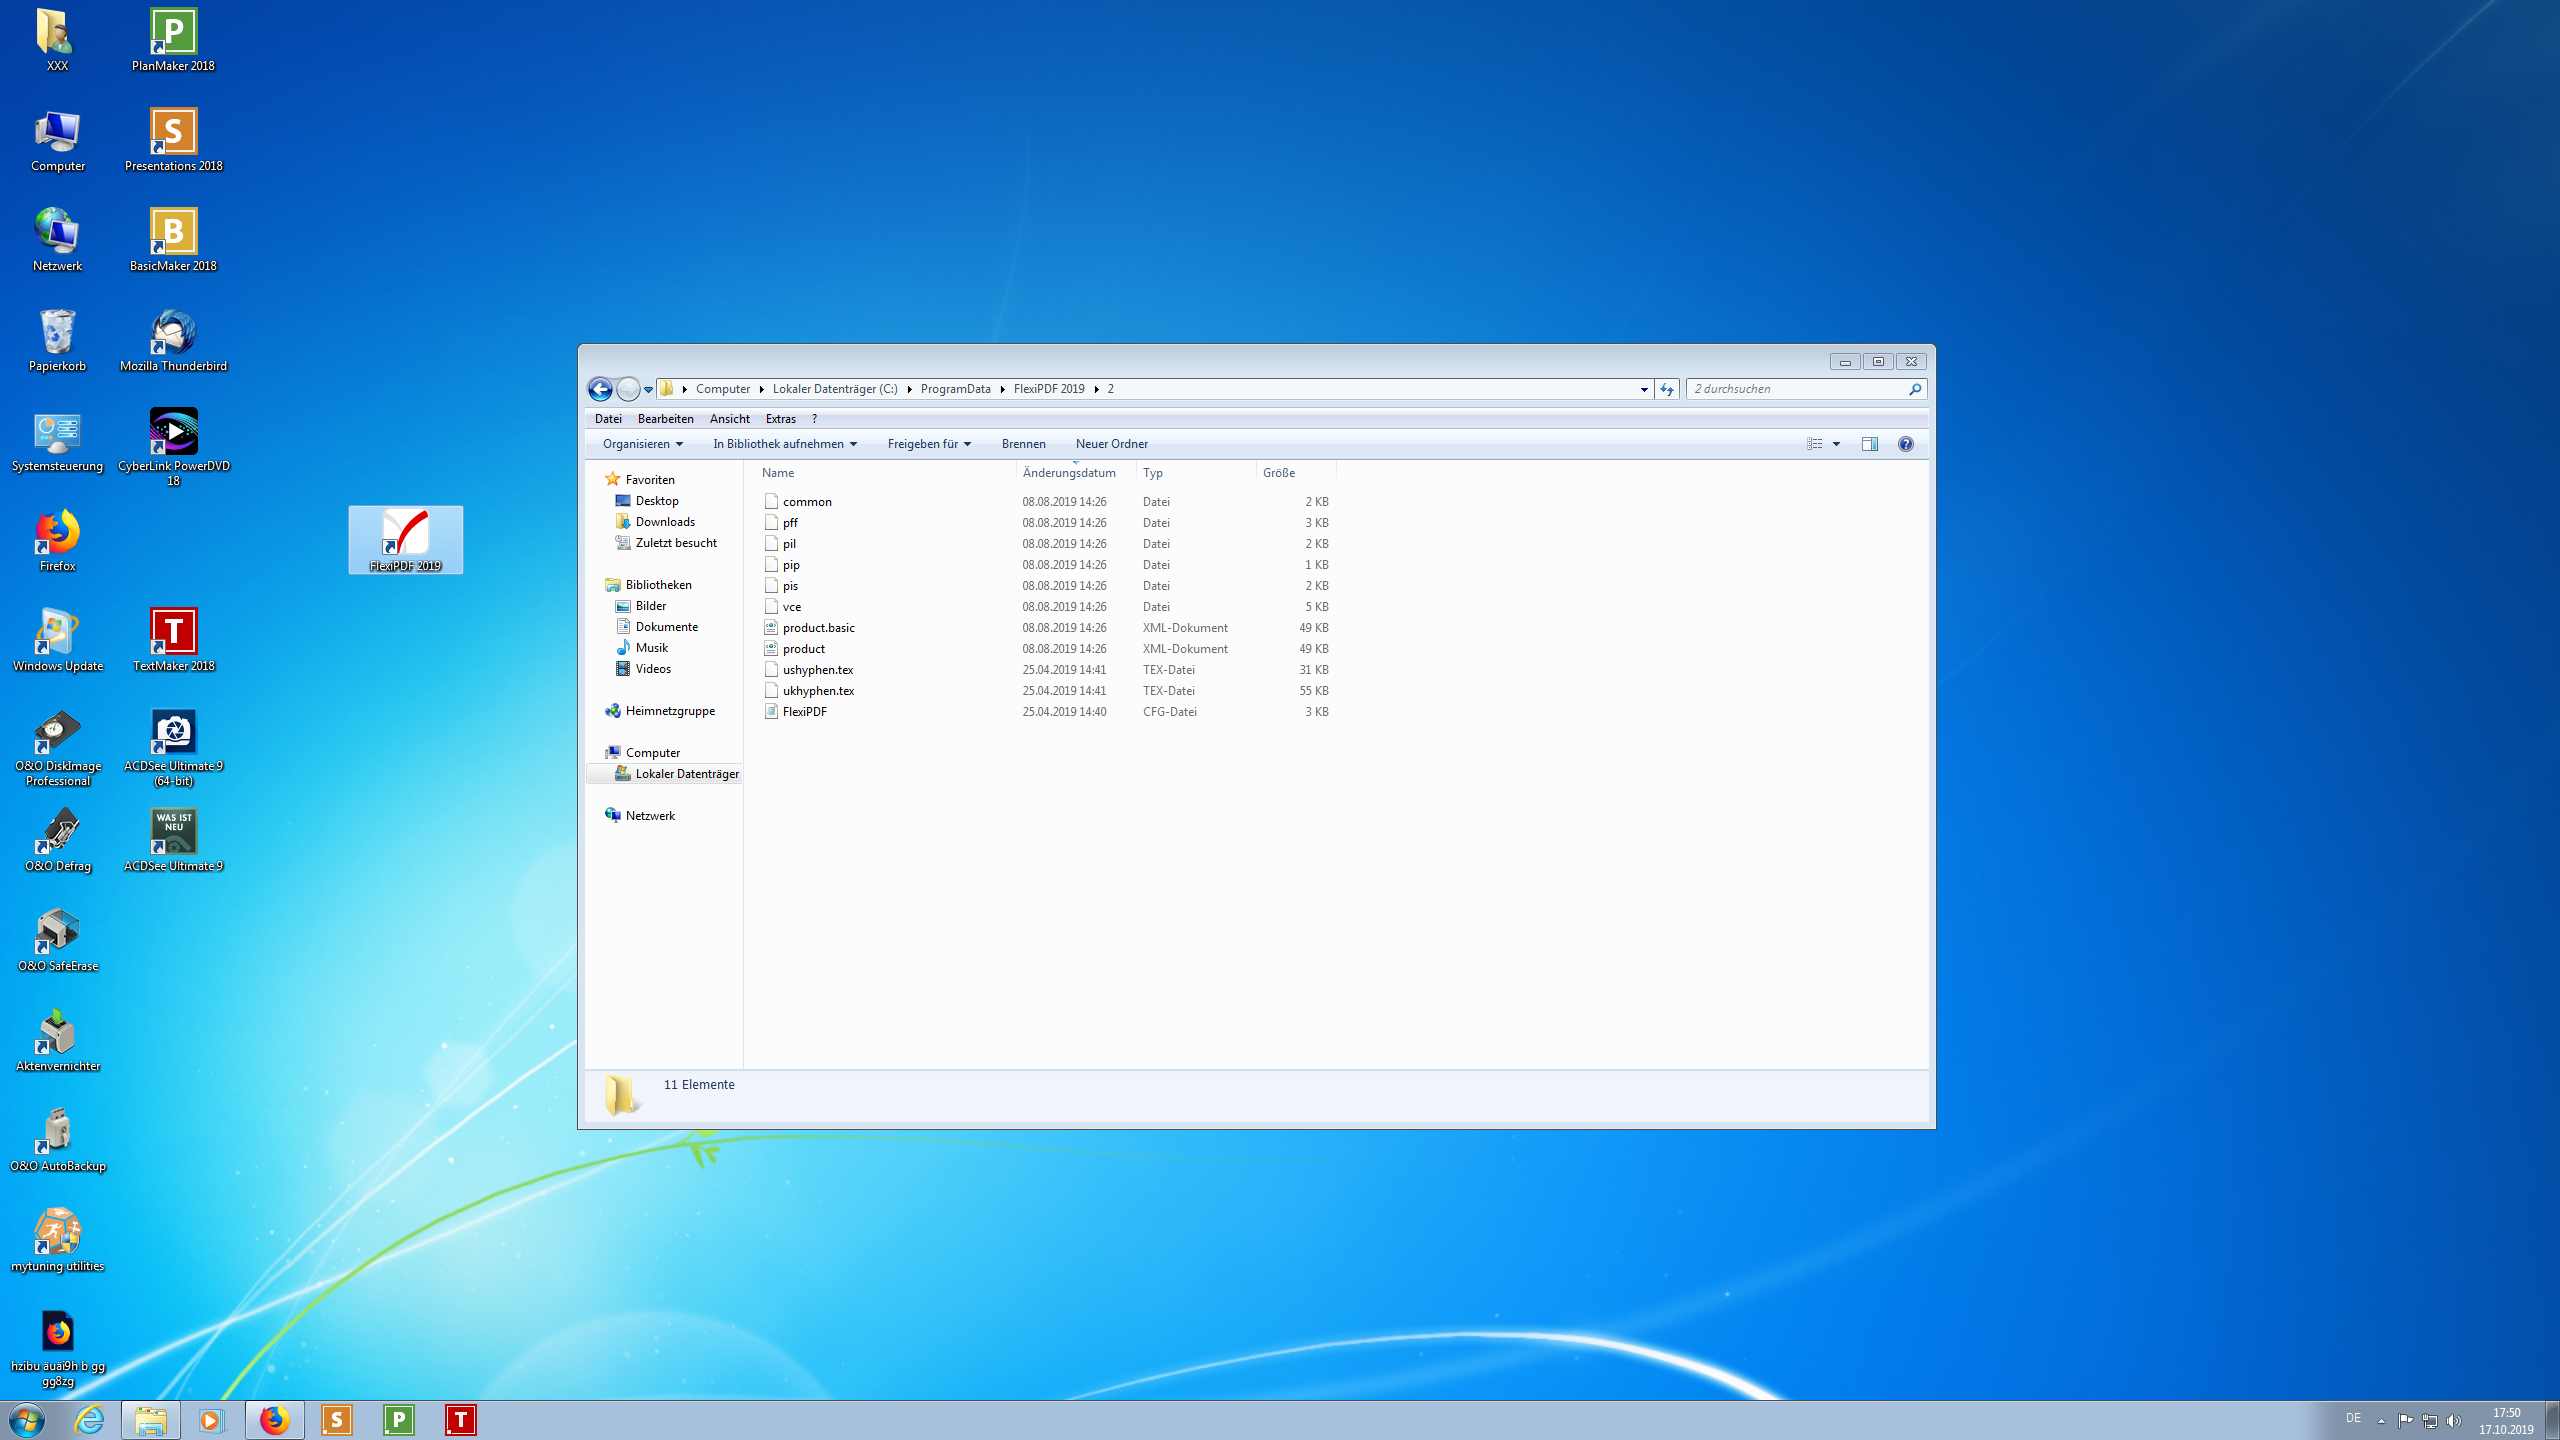
Task: Click the blue help icon in Explorer
Action: click(x=1906, y=444)
